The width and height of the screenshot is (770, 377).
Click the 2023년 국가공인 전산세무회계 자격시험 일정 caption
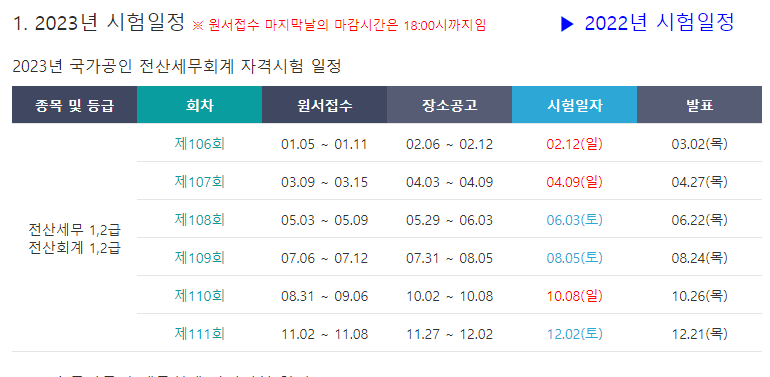coord(176,66)
